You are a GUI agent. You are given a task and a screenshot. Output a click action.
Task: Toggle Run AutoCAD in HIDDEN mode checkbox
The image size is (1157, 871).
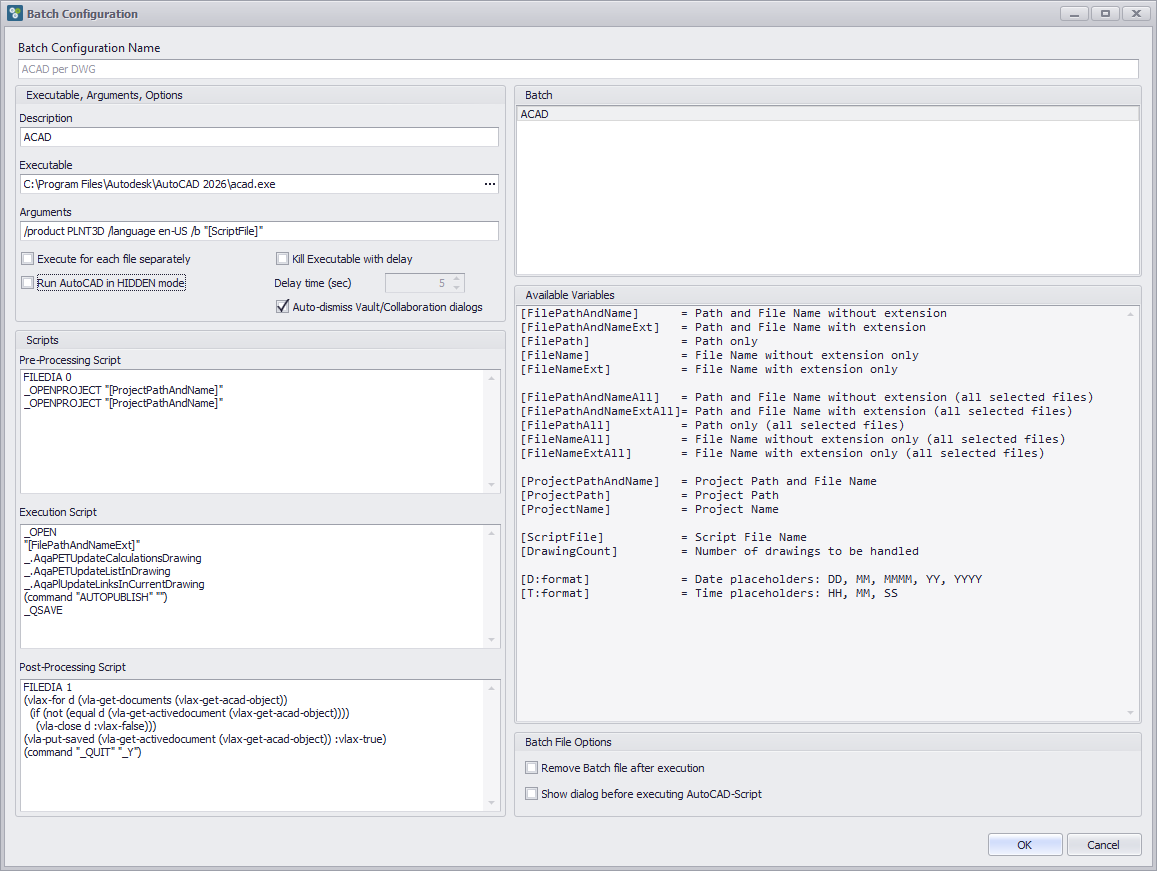coord(28,283)
